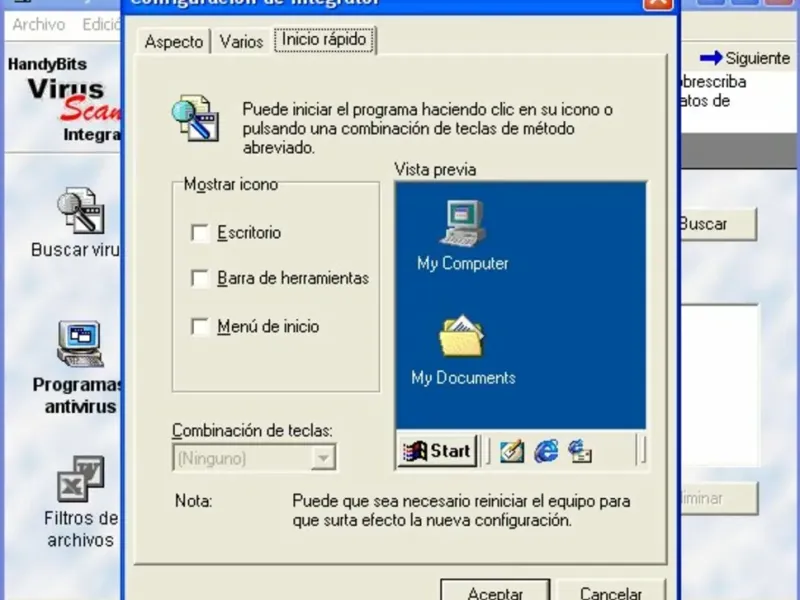
Task: Click Siguiente arrow in main window
Action: coord(745,58)
